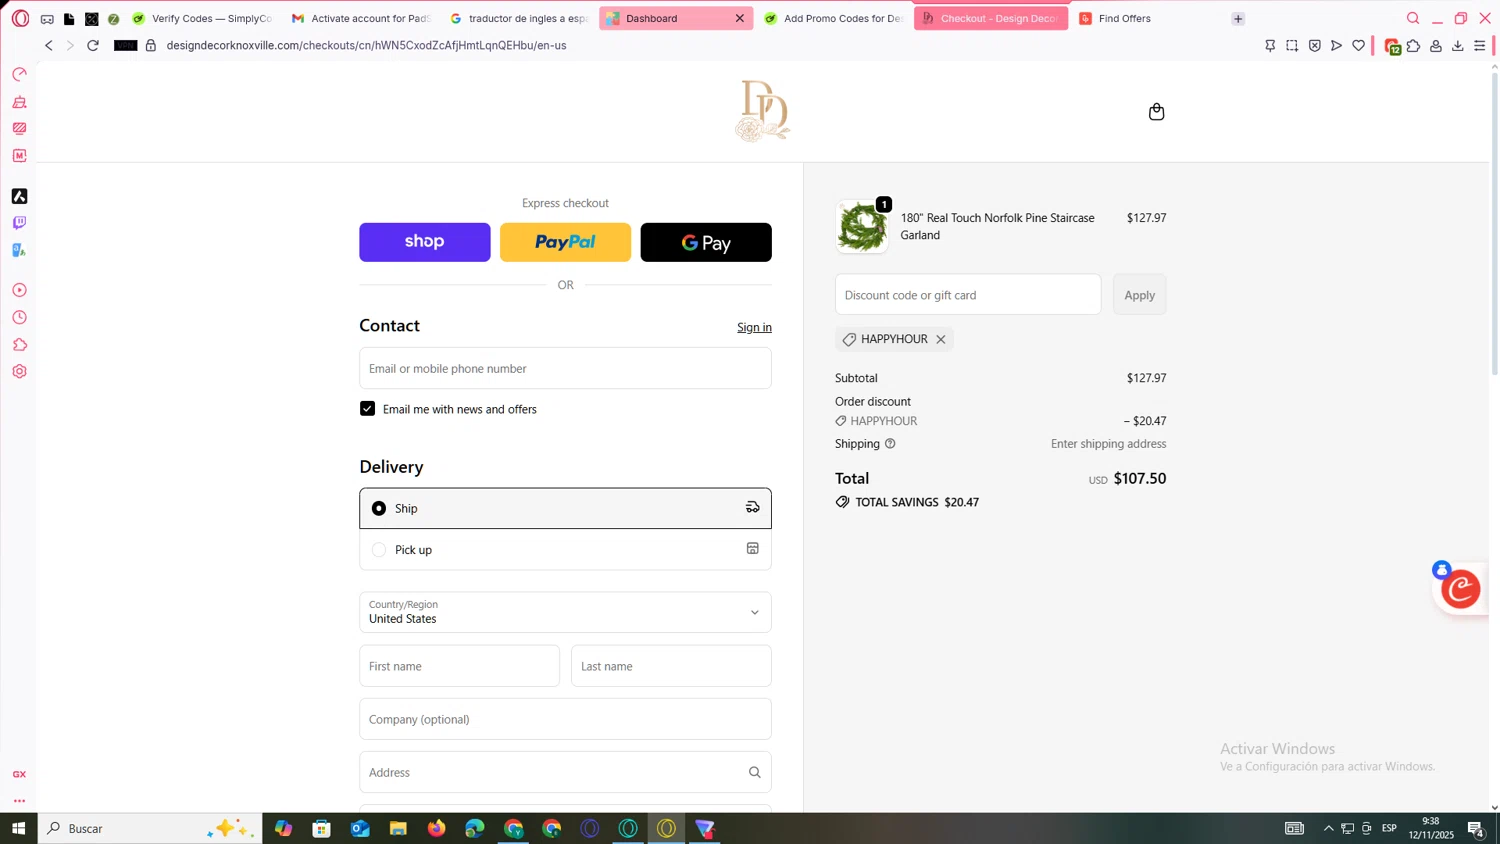Open a new tab with plus button
This screenshot has height=844, width=1500.
(x=1238, y=18)
